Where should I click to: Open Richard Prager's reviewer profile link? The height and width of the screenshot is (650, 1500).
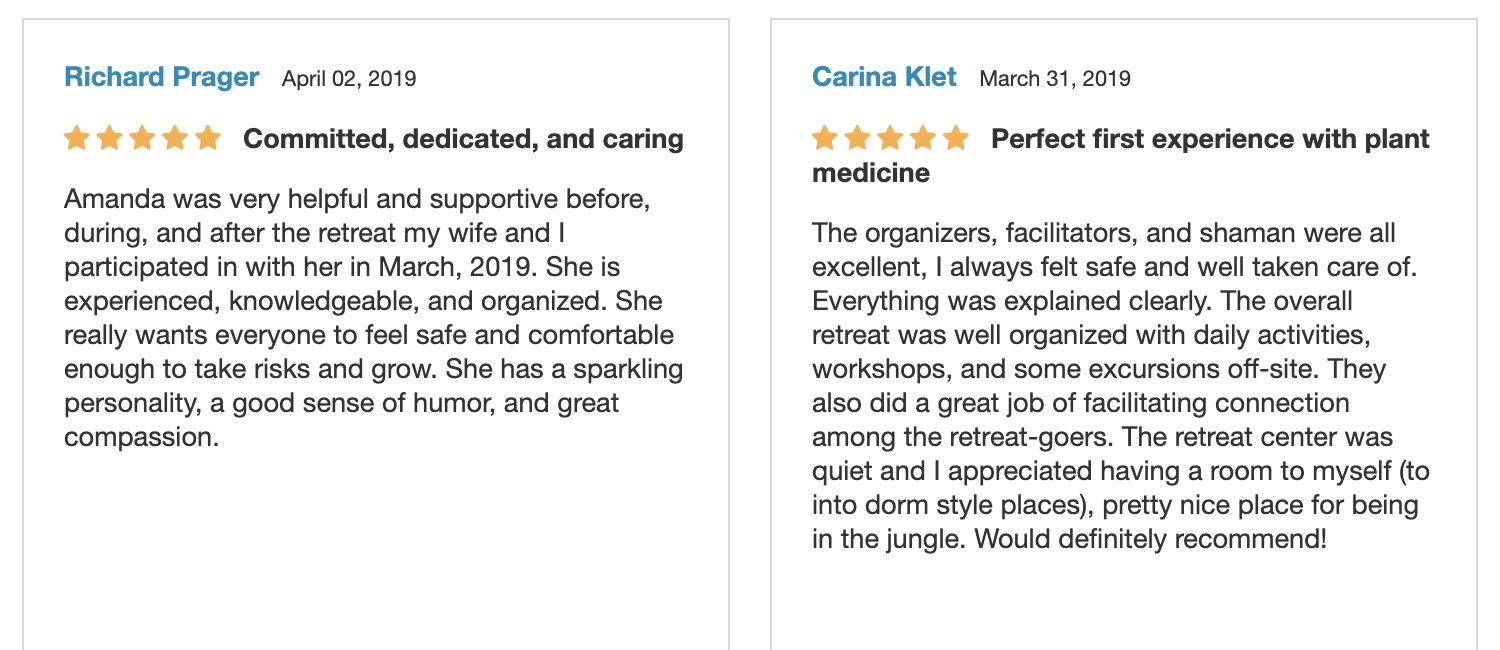pyautogui.click(x=161, y=77)
